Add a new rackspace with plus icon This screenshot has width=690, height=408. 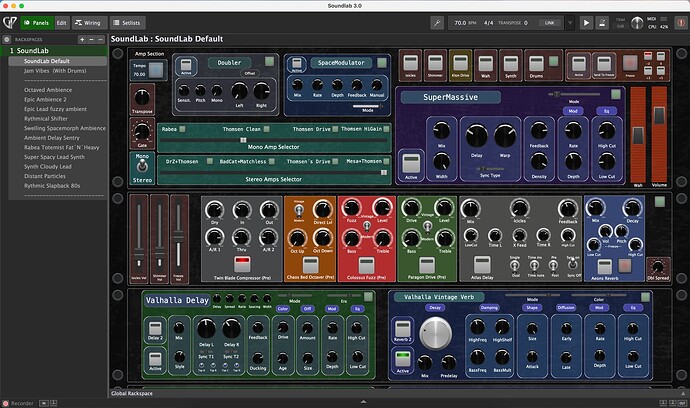pyautogui.click(x=82, y=40)
